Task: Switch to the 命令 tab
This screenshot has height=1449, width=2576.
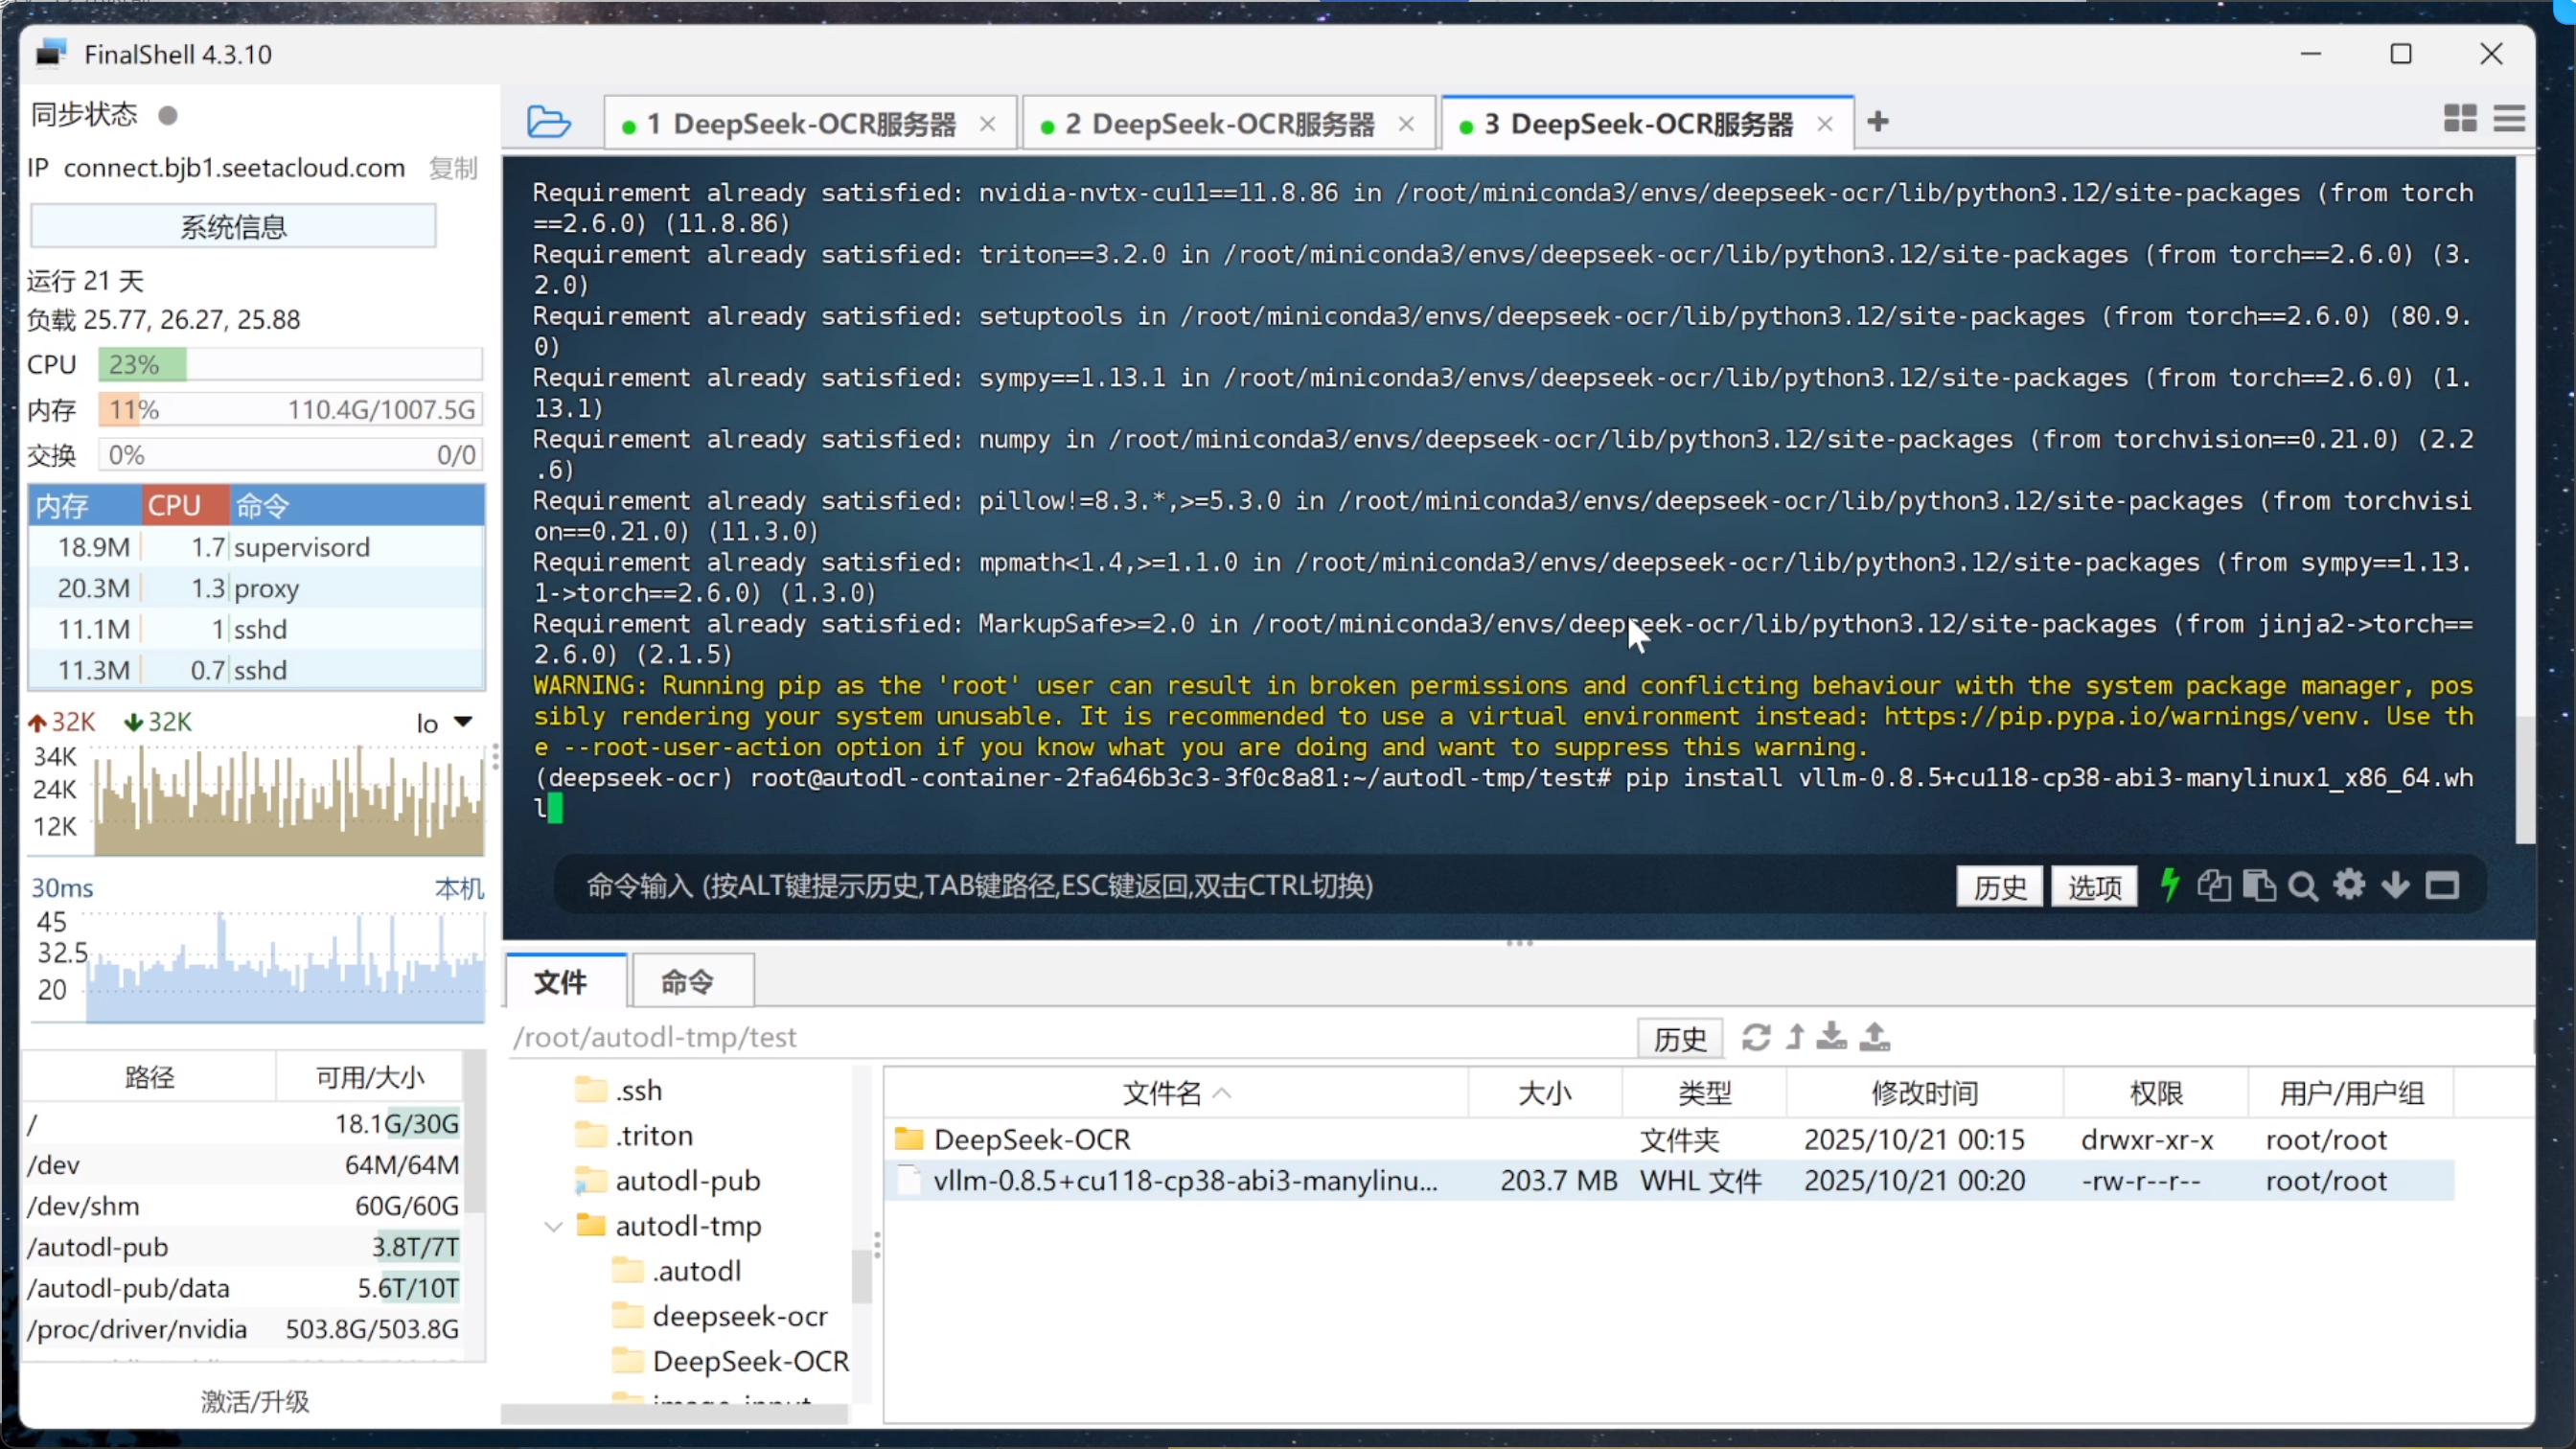Action: tap(688, 982)
